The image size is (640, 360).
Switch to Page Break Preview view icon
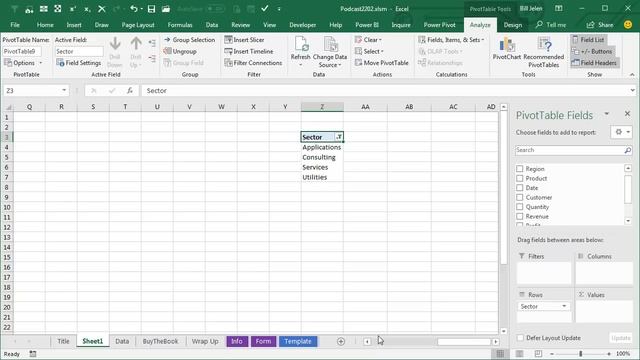[x=538, y=353]
